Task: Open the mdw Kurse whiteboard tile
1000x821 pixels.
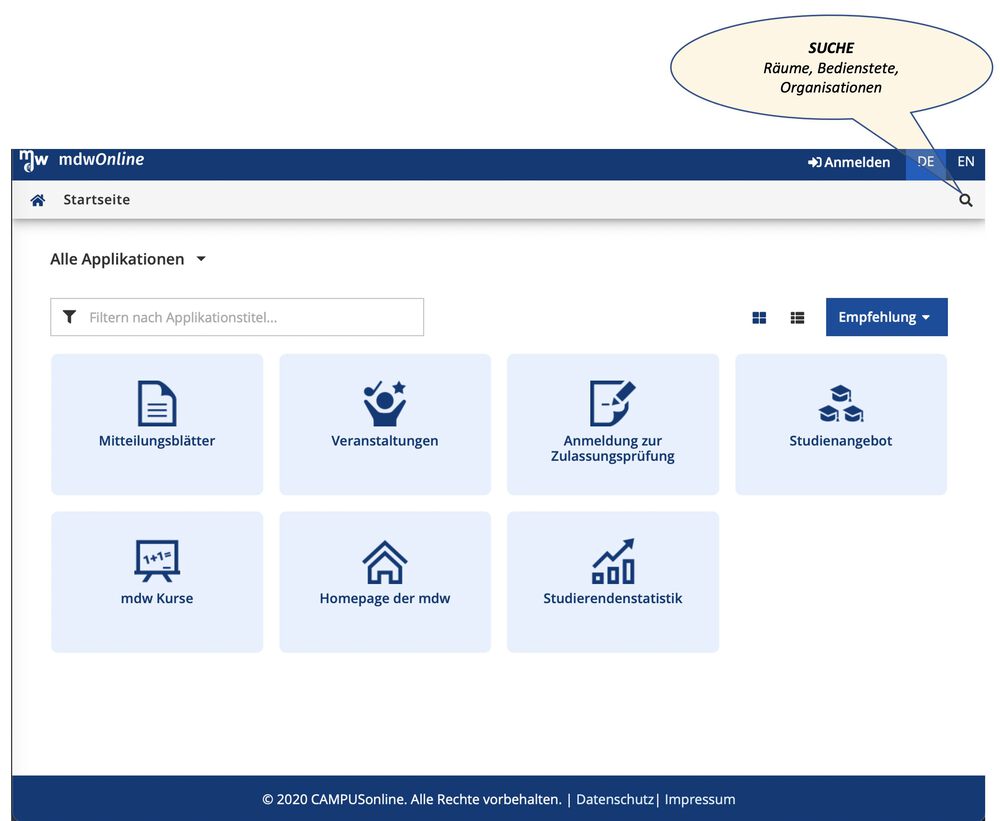Action: (x=157, y=582)
